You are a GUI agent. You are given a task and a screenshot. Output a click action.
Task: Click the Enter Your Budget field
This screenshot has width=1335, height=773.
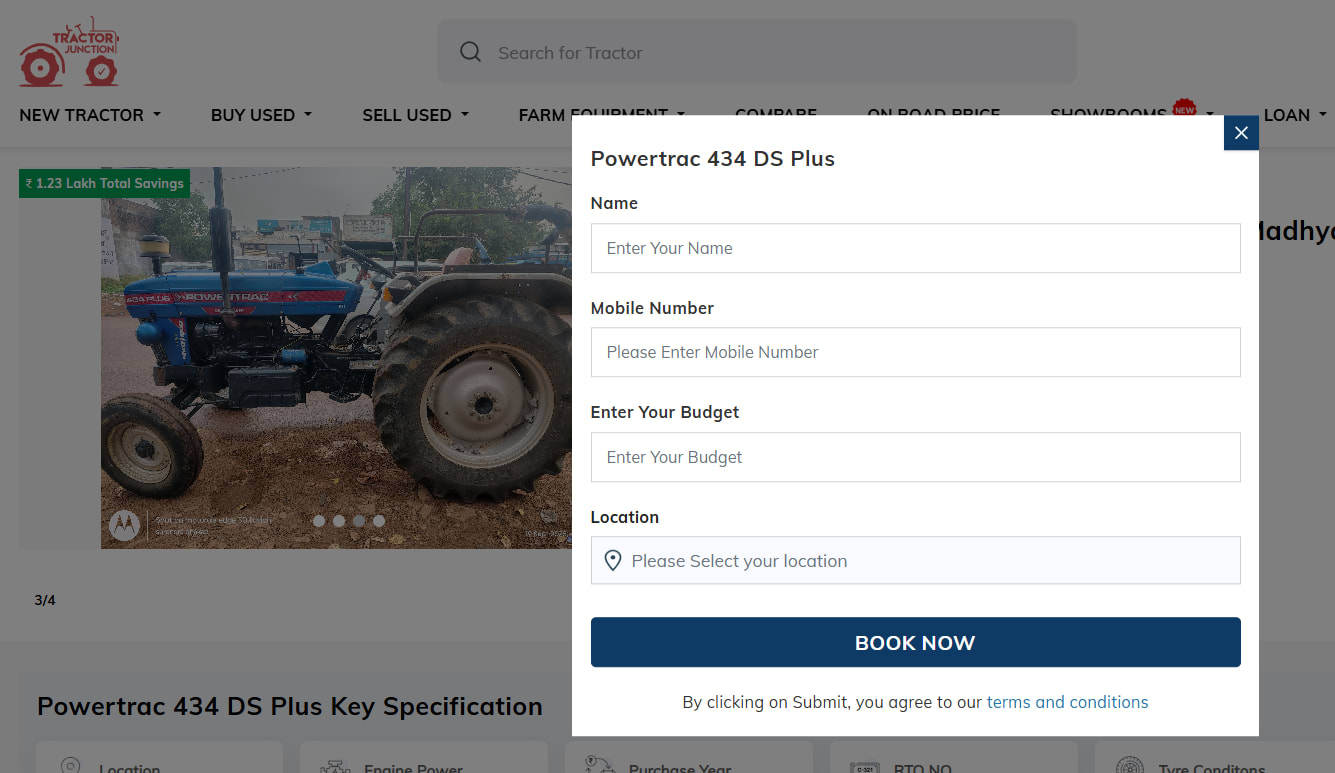tap(915, 457)
